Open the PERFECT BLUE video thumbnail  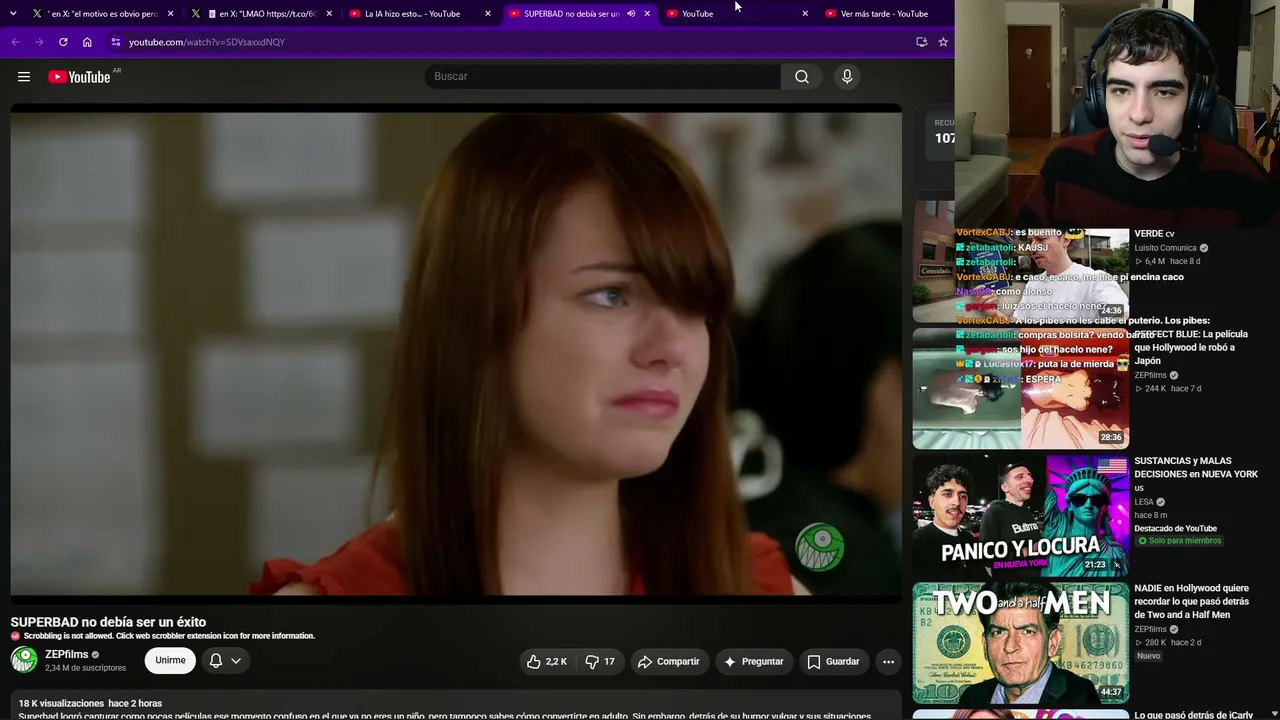point(1021,388)
